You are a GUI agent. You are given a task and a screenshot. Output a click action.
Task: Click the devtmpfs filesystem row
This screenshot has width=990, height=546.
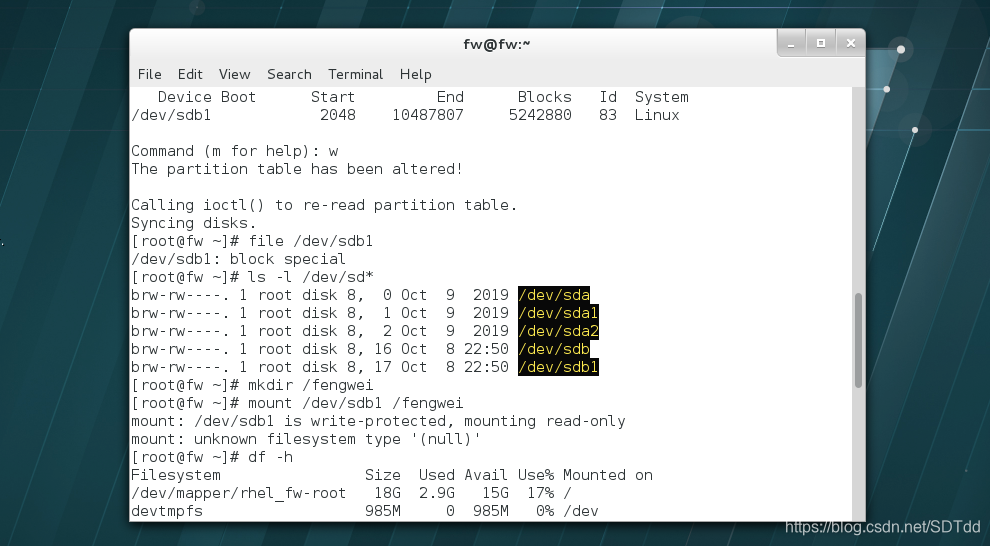point(364,511)
